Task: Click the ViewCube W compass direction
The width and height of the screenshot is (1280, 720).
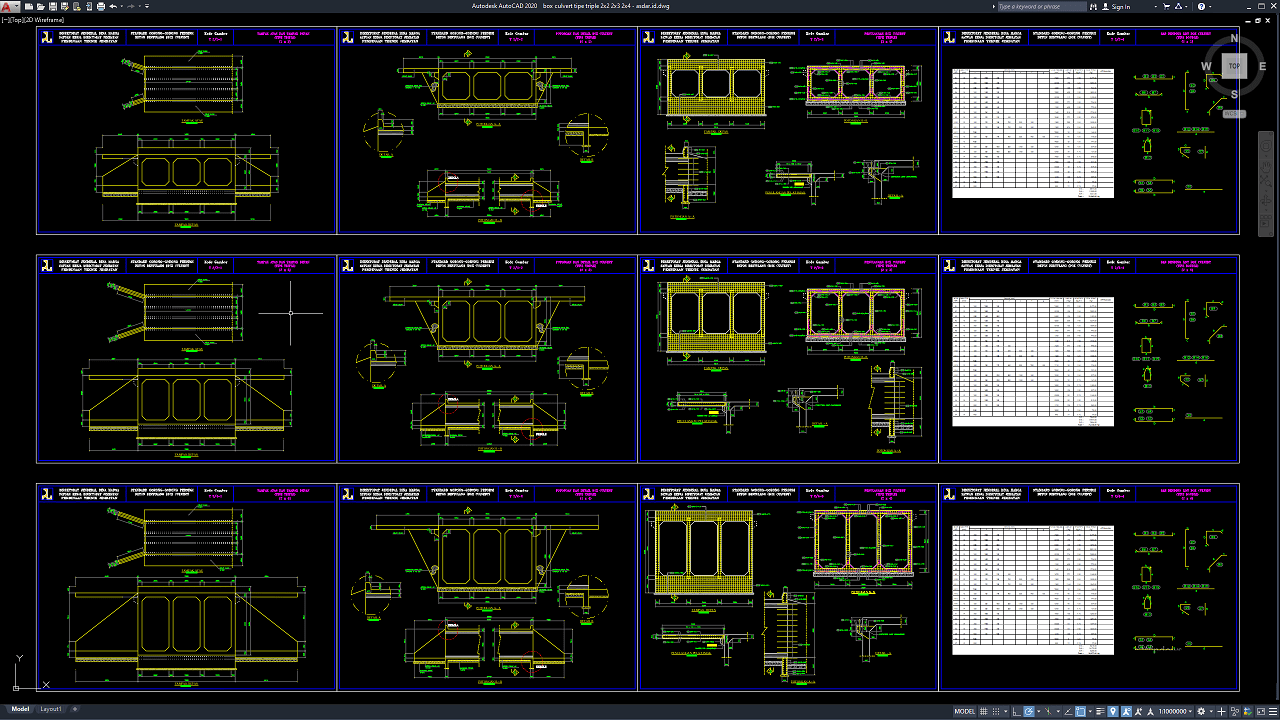Action: (x=1207, y=67)
